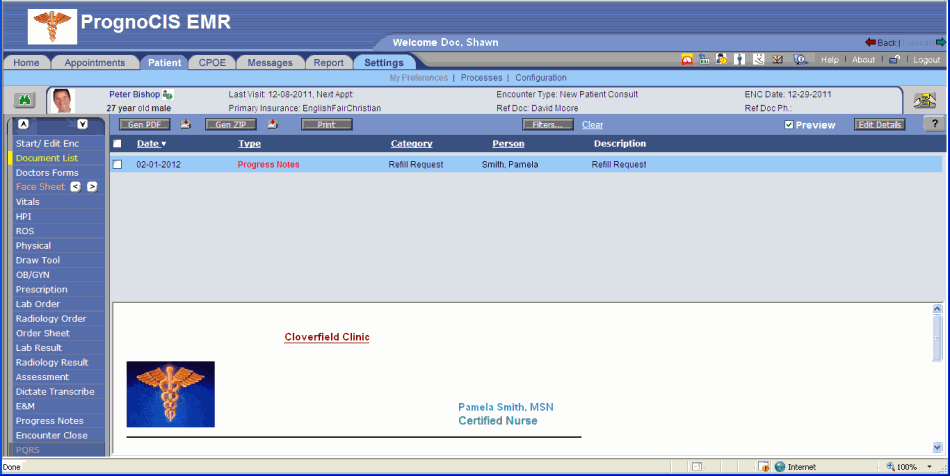Viewport: 950px width, 476px height.
Task: Click preview pane scrollbar down arrow
Action: (x=937, y=448)
